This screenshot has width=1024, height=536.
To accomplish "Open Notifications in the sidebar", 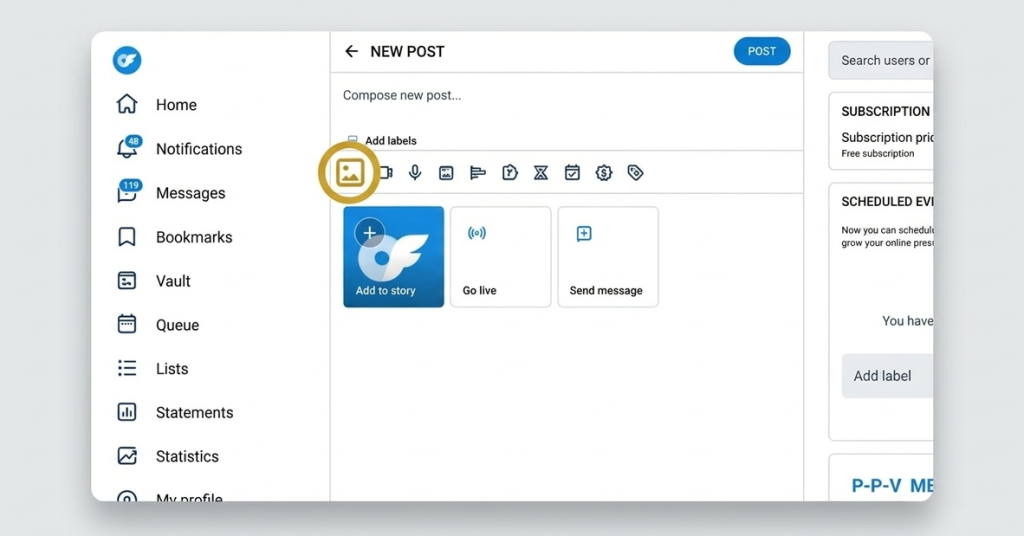I will click(198, 149).
